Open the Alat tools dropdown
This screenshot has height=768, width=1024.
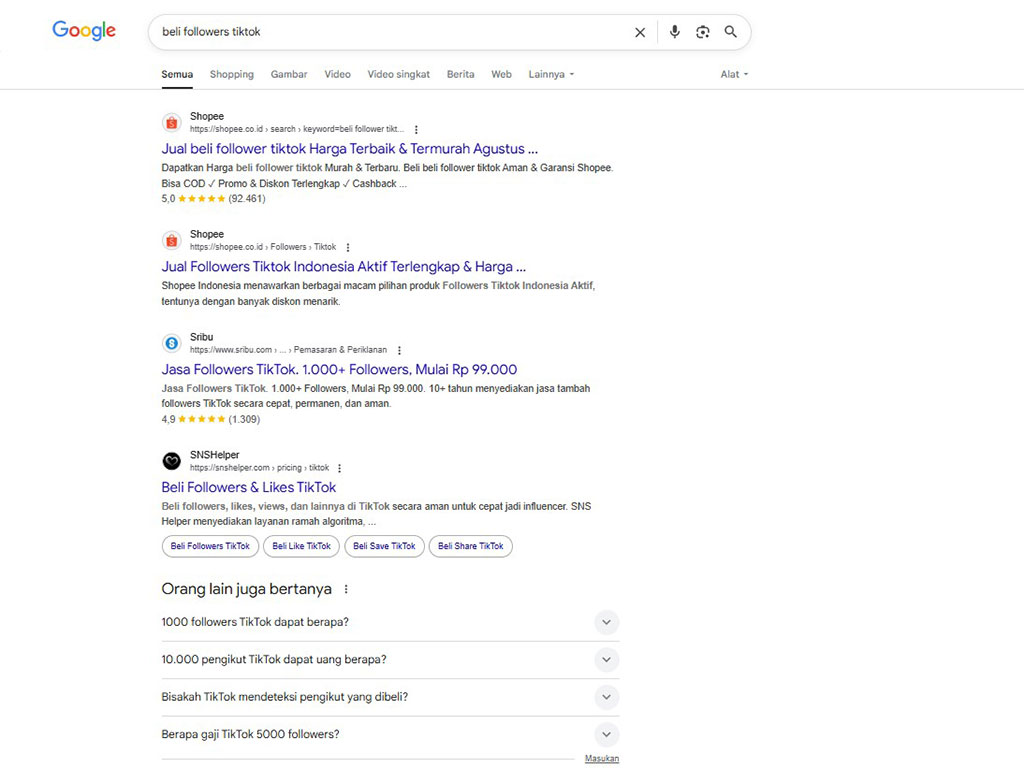734,74
